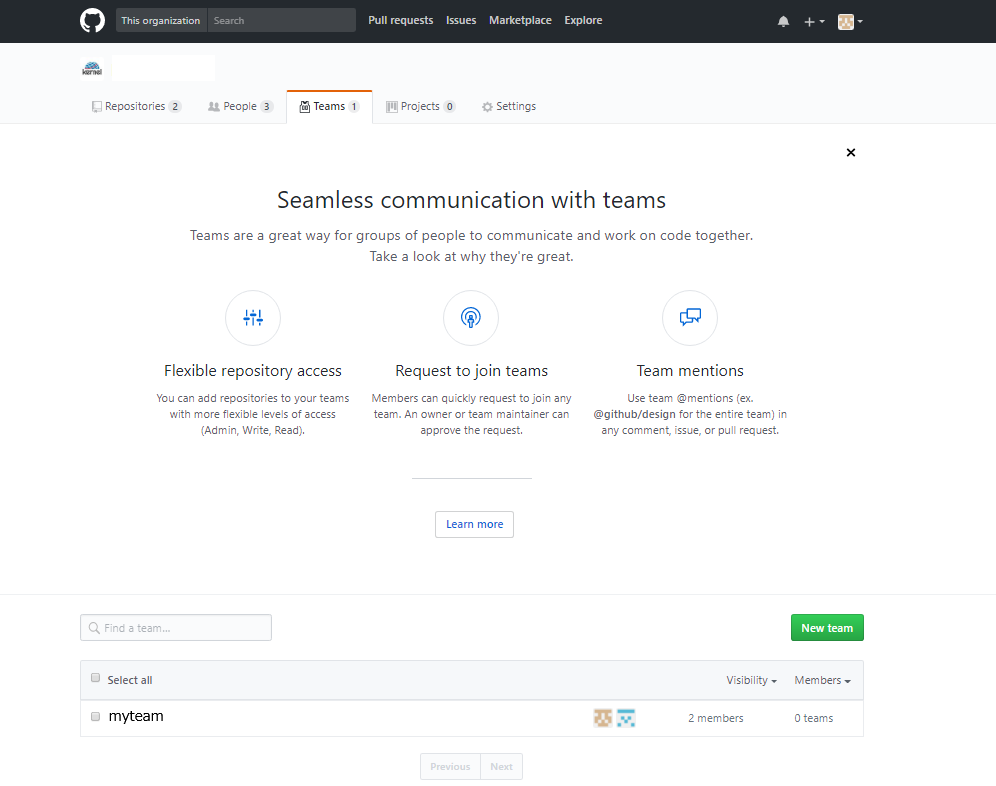
Task: Switch to the Repositories tab
Action: [x=136, y=106]
